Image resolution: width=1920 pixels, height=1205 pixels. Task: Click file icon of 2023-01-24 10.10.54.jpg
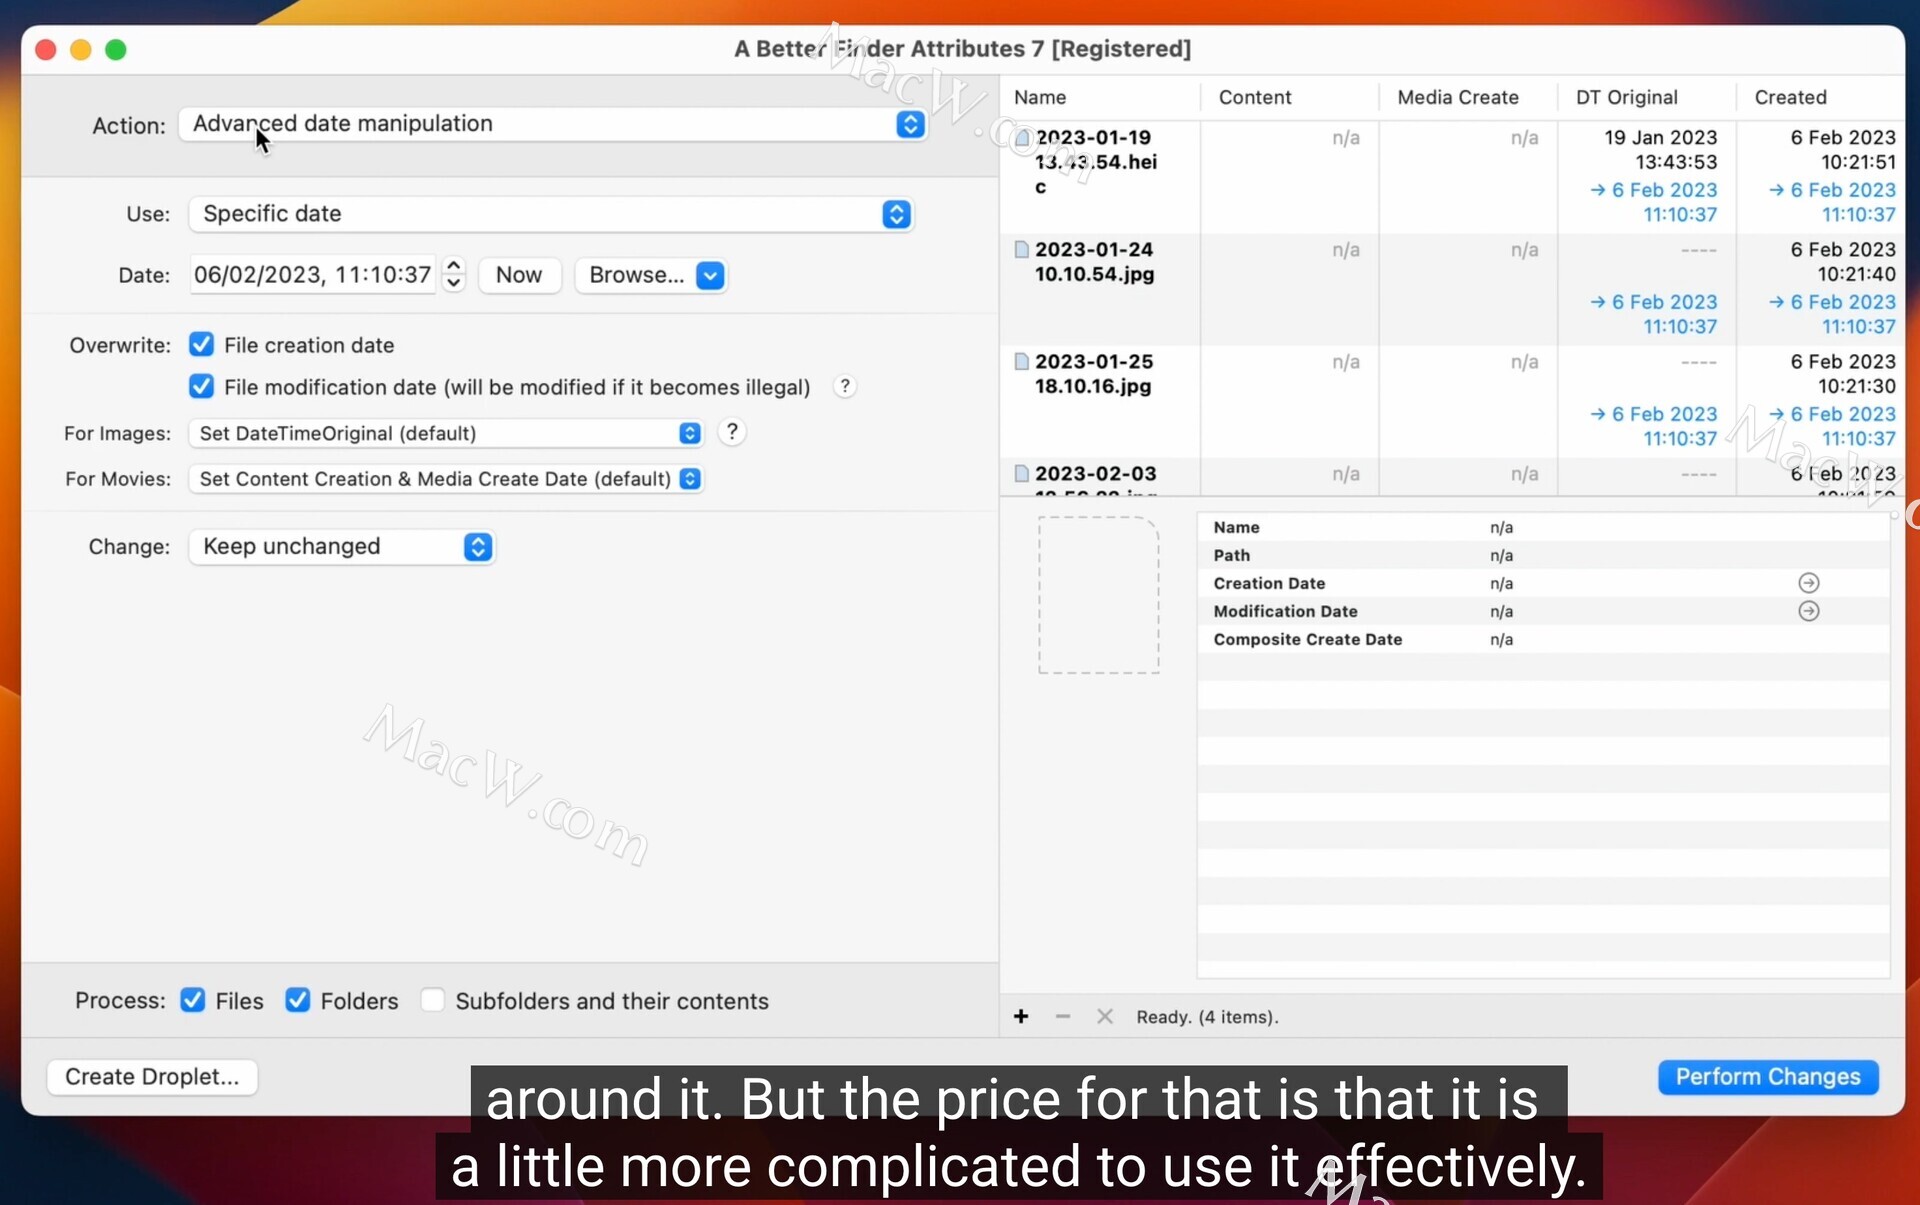1022,249
